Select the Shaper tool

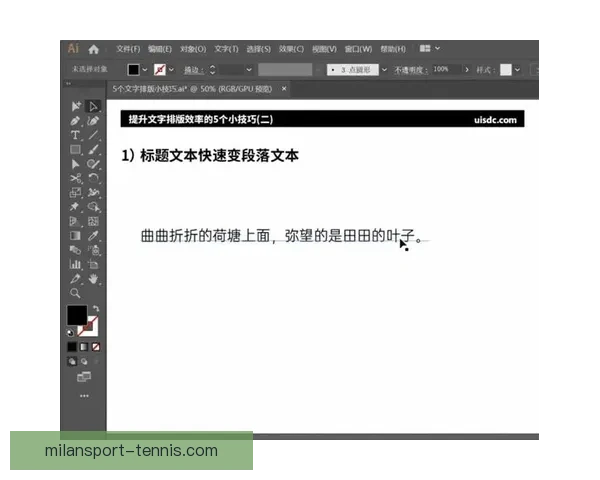pos(93,164)
